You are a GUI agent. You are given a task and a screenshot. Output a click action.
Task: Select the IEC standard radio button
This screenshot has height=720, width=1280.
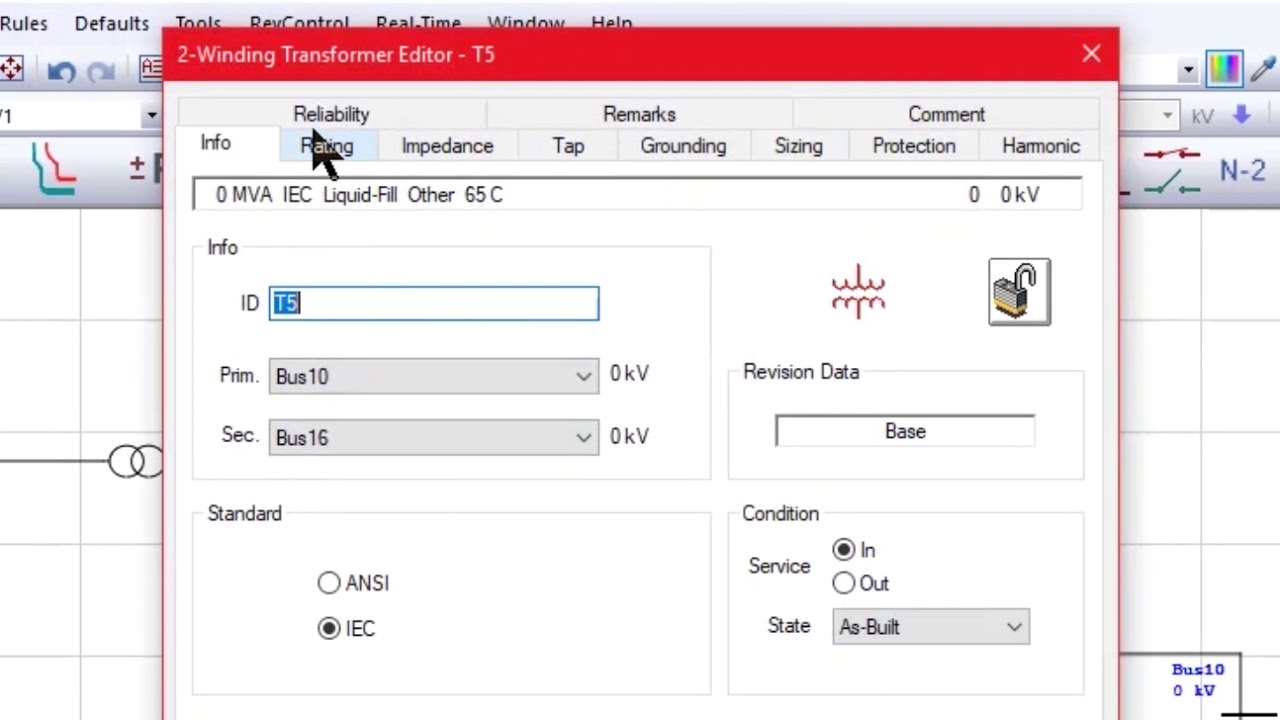tap(329, 628)
